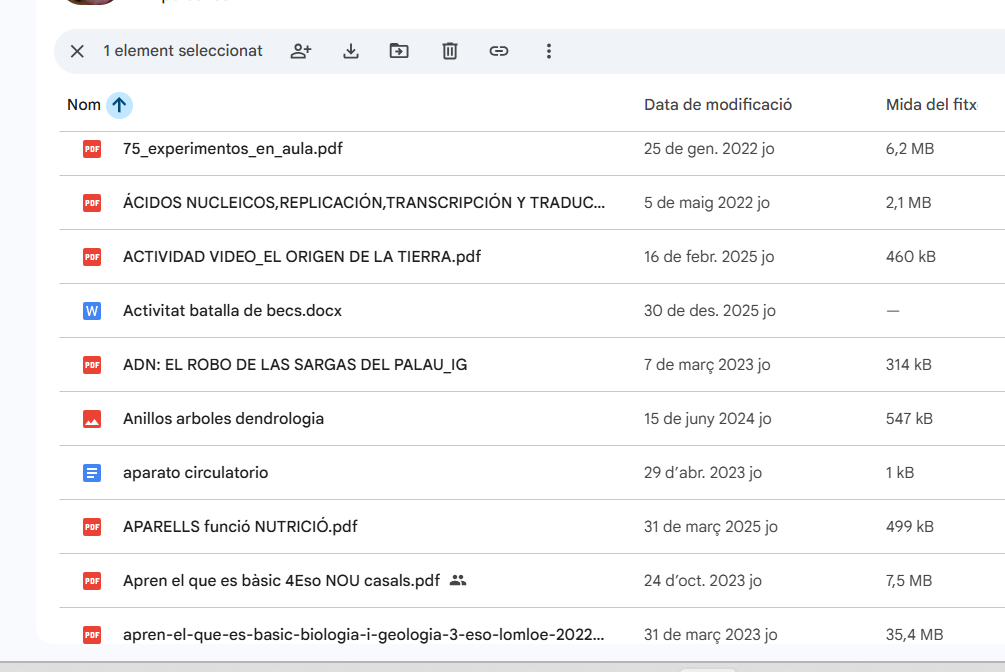Click the Word icon of Activitat batalla de becs.docx

(x=92, y=311)
